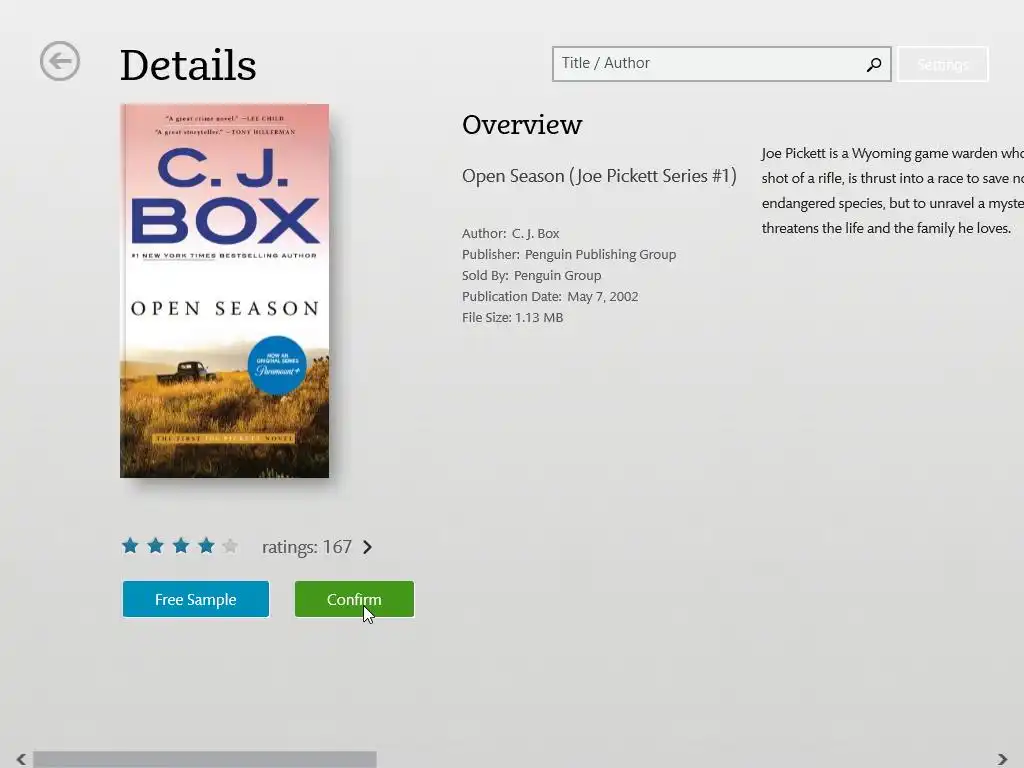The width and height of the screenshot is (1024, 768).
Task: Download the Free Sample
Action: click(x=196, y=599)
